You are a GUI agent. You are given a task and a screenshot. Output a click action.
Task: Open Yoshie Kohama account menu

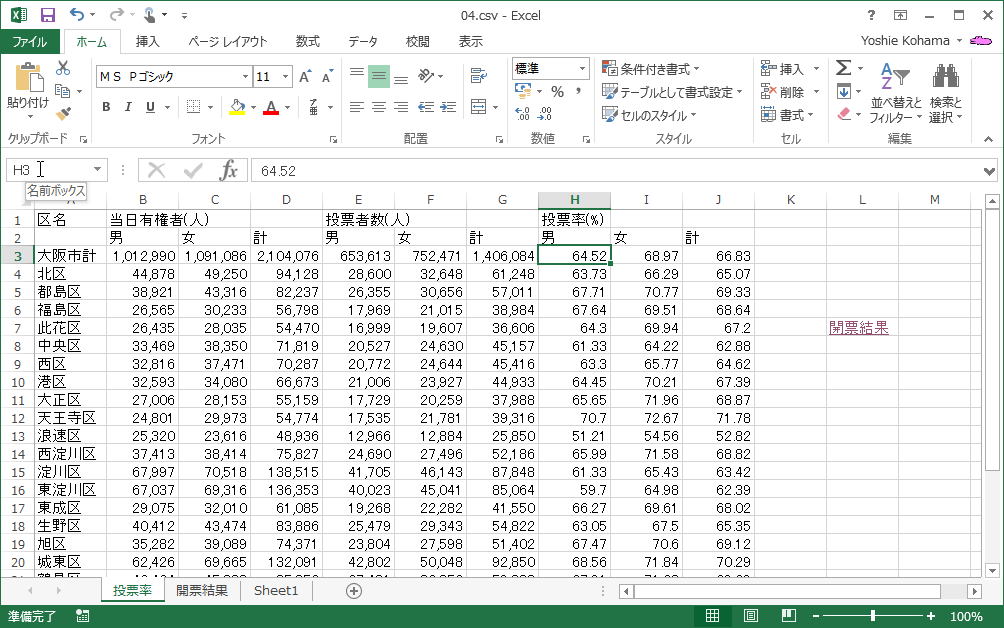tap(911, 41)
